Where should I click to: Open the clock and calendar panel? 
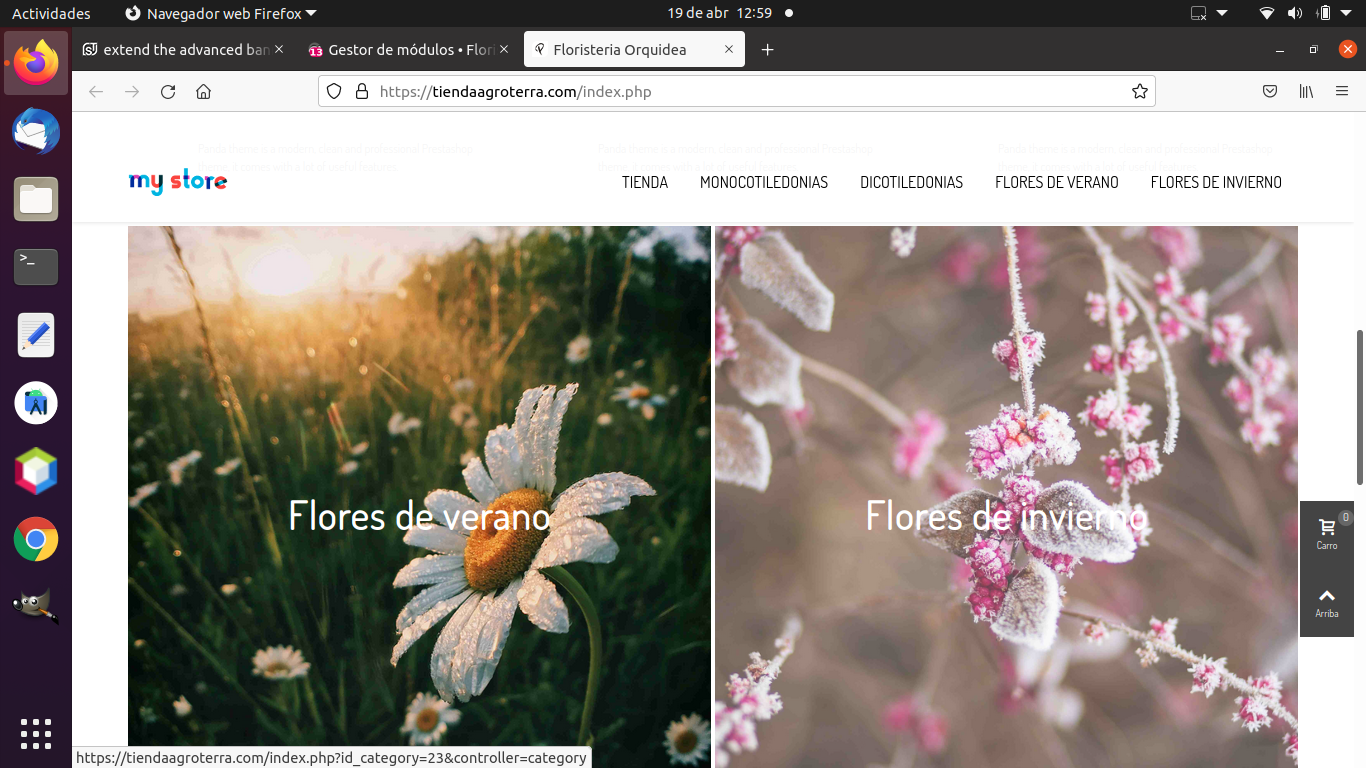[720, 13]
